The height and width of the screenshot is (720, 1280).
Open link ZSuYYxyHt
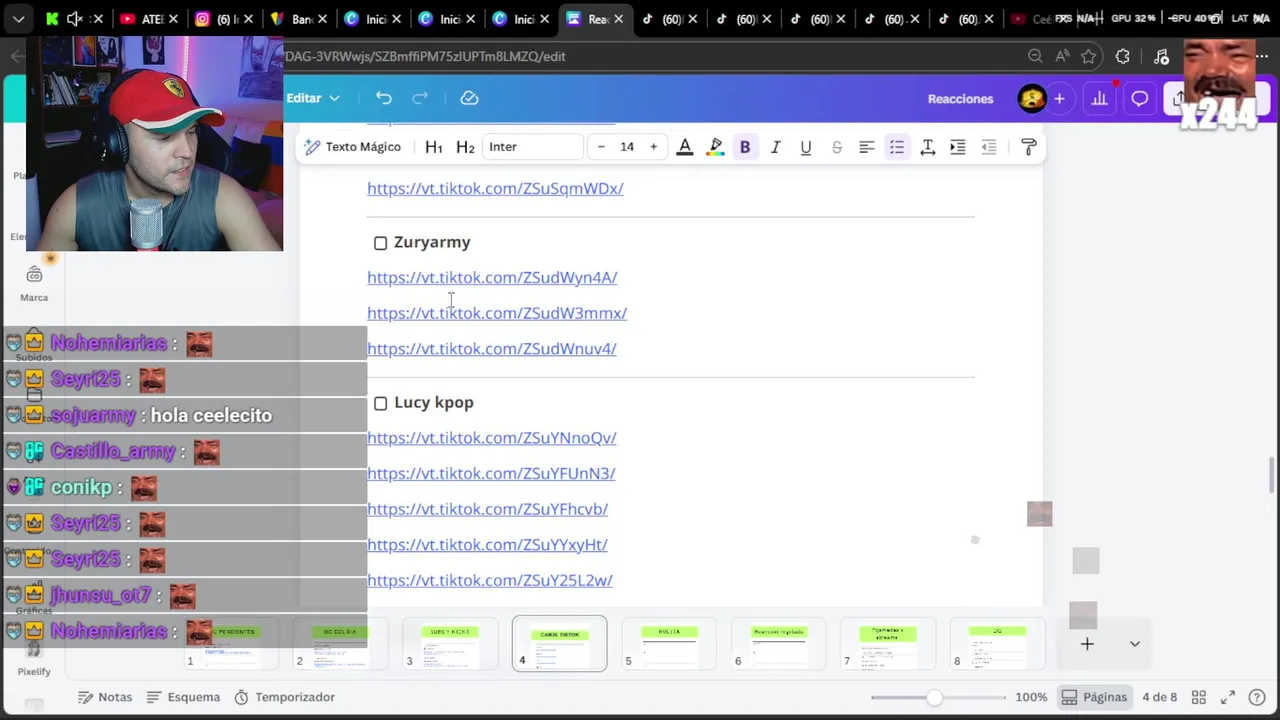(x=487, y=544)
